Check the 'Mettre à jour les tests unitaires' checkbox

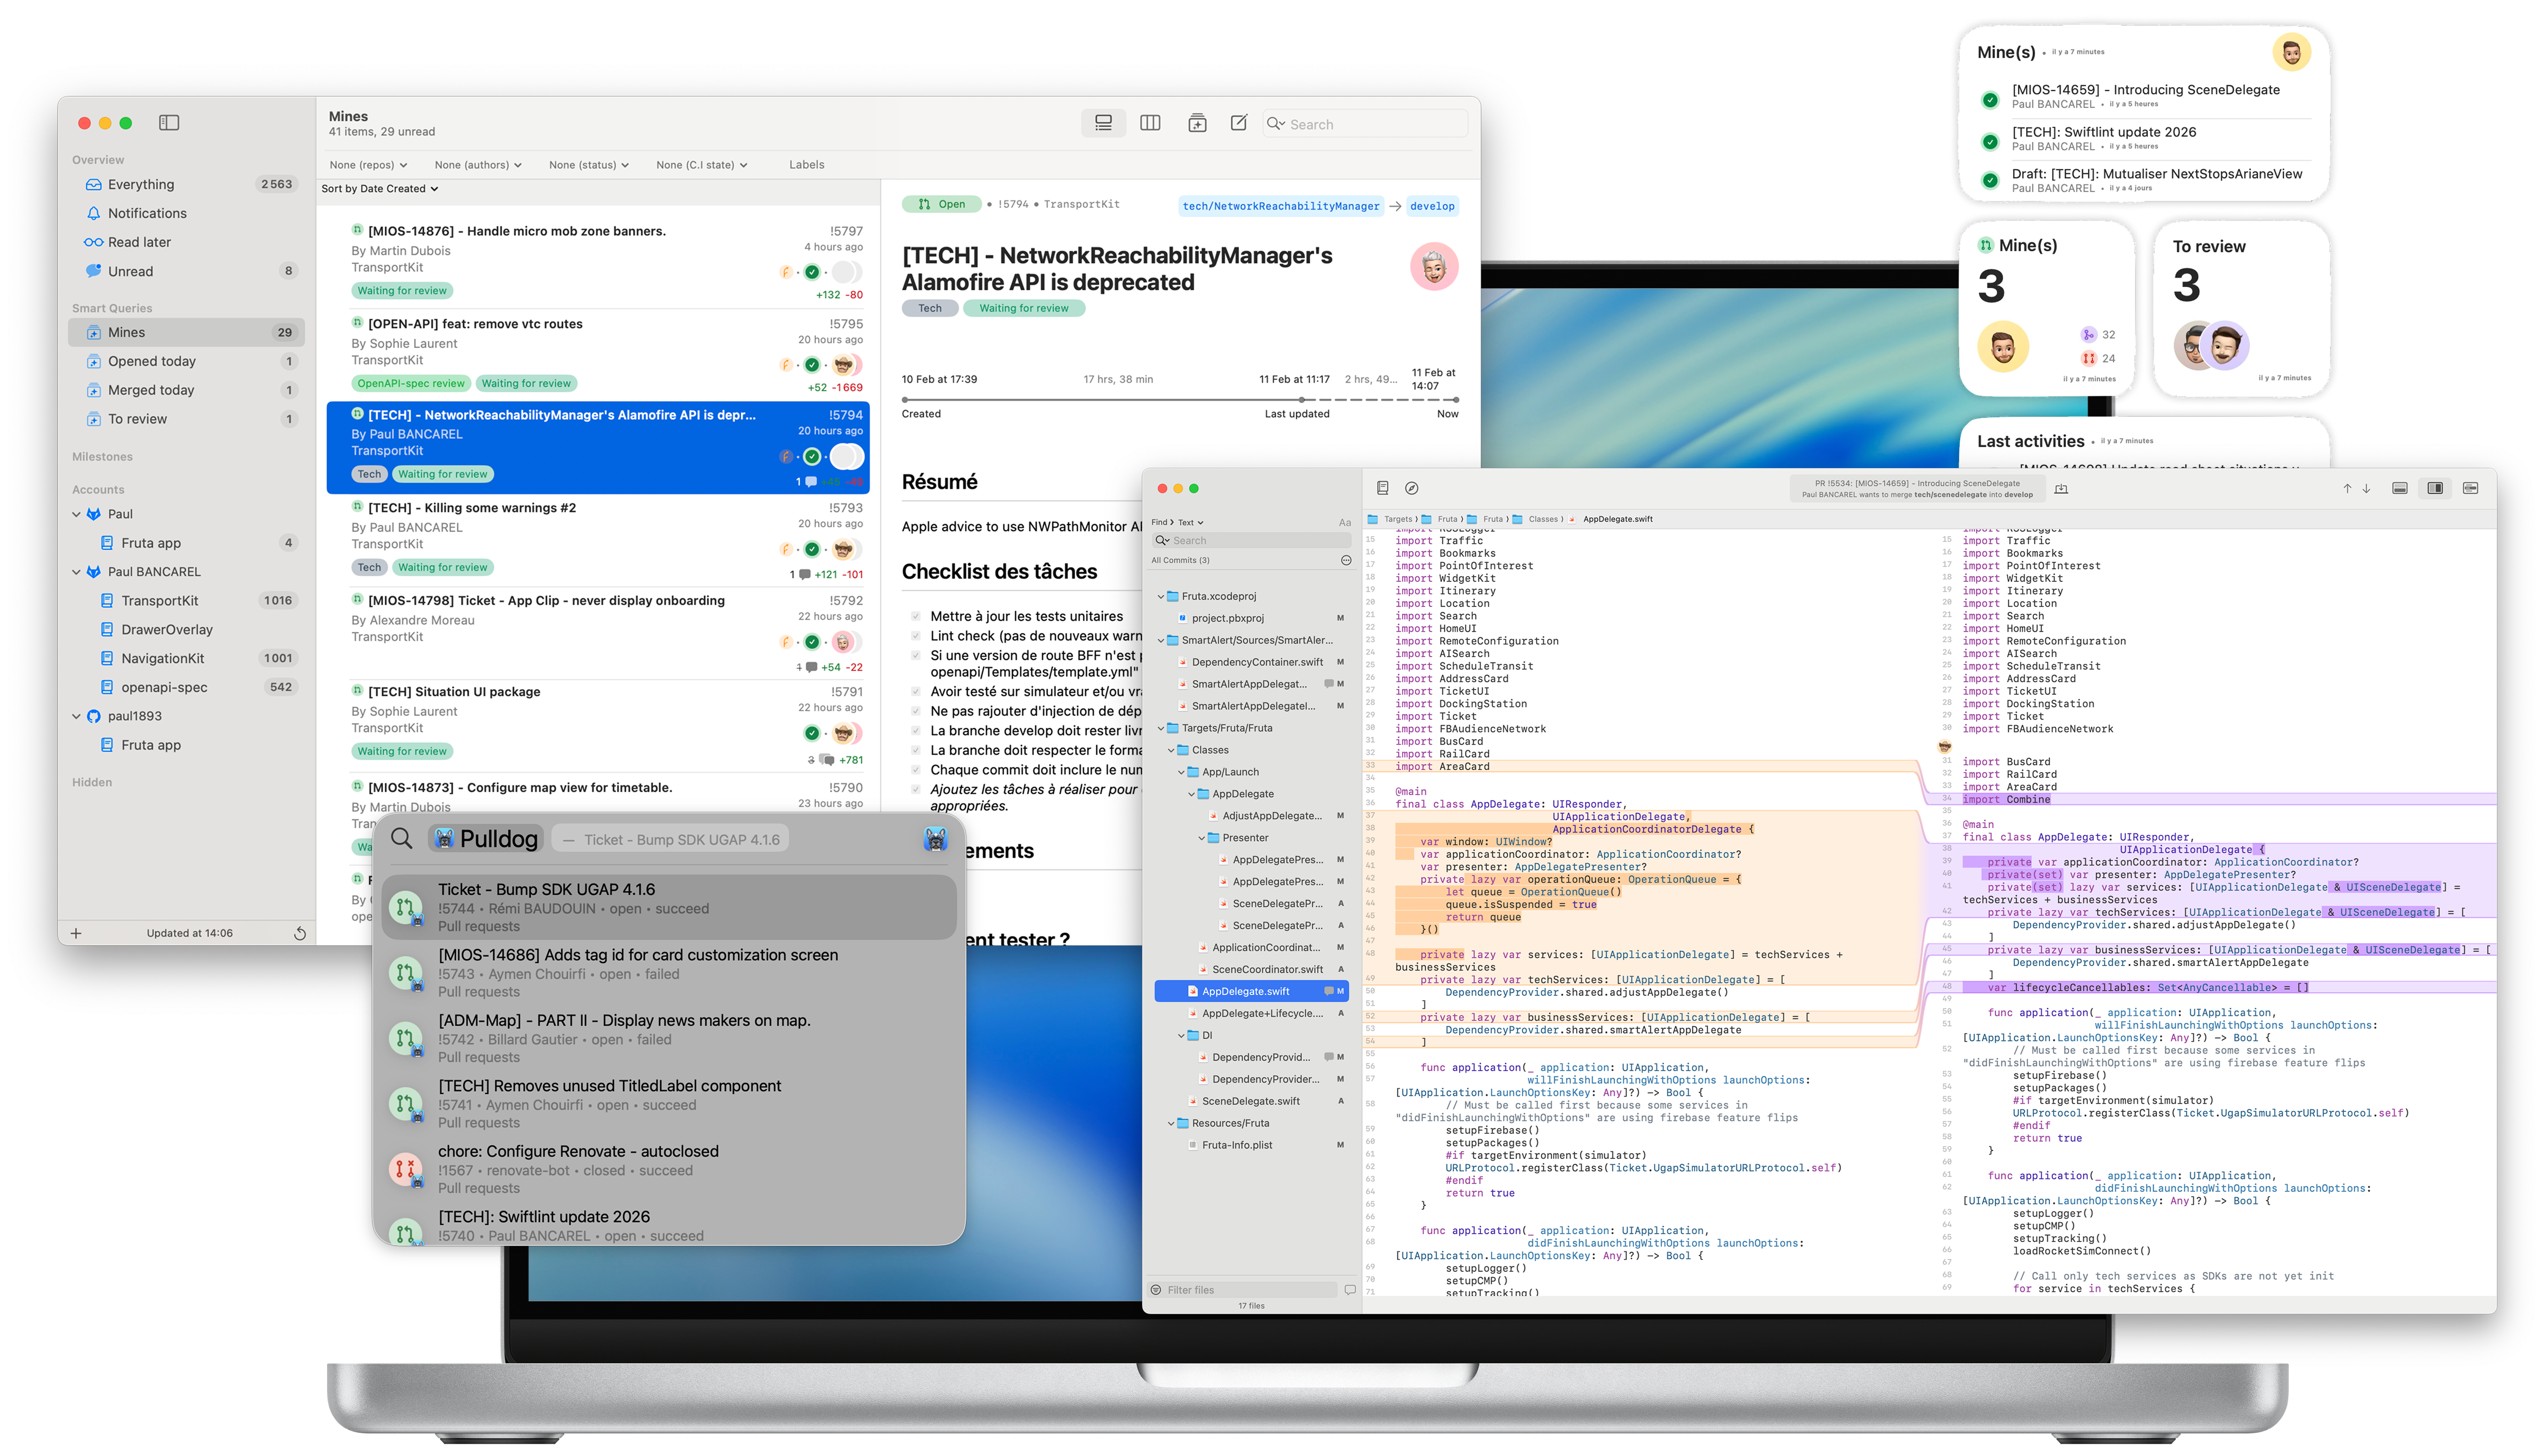point(915,616)
